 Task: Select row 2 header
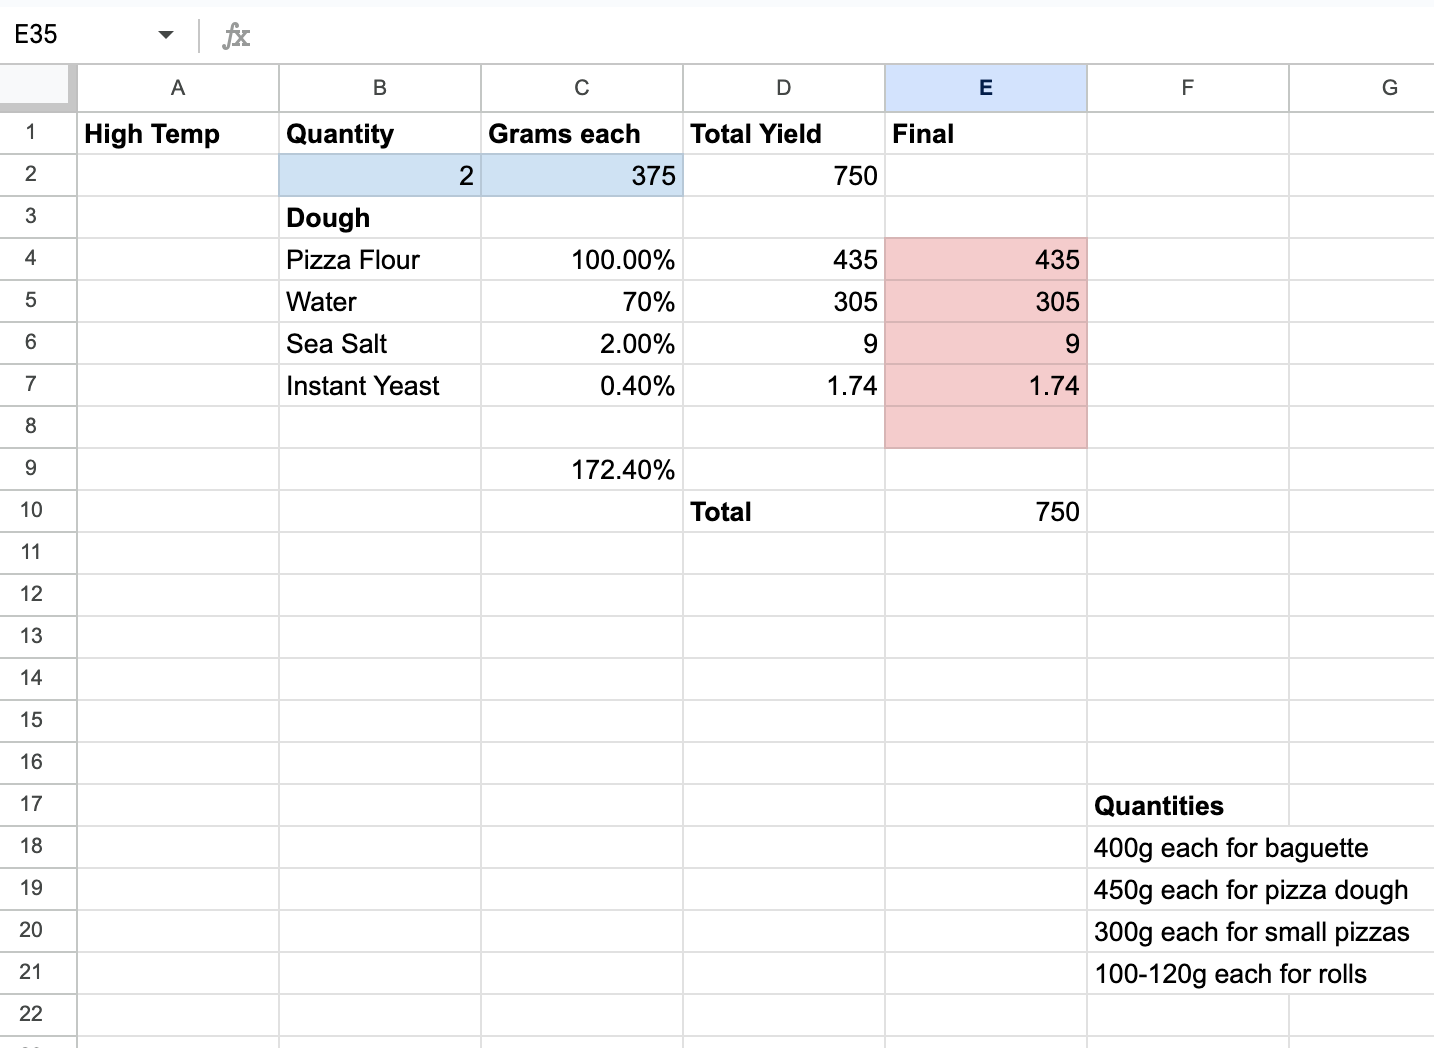tap(38, 175)
